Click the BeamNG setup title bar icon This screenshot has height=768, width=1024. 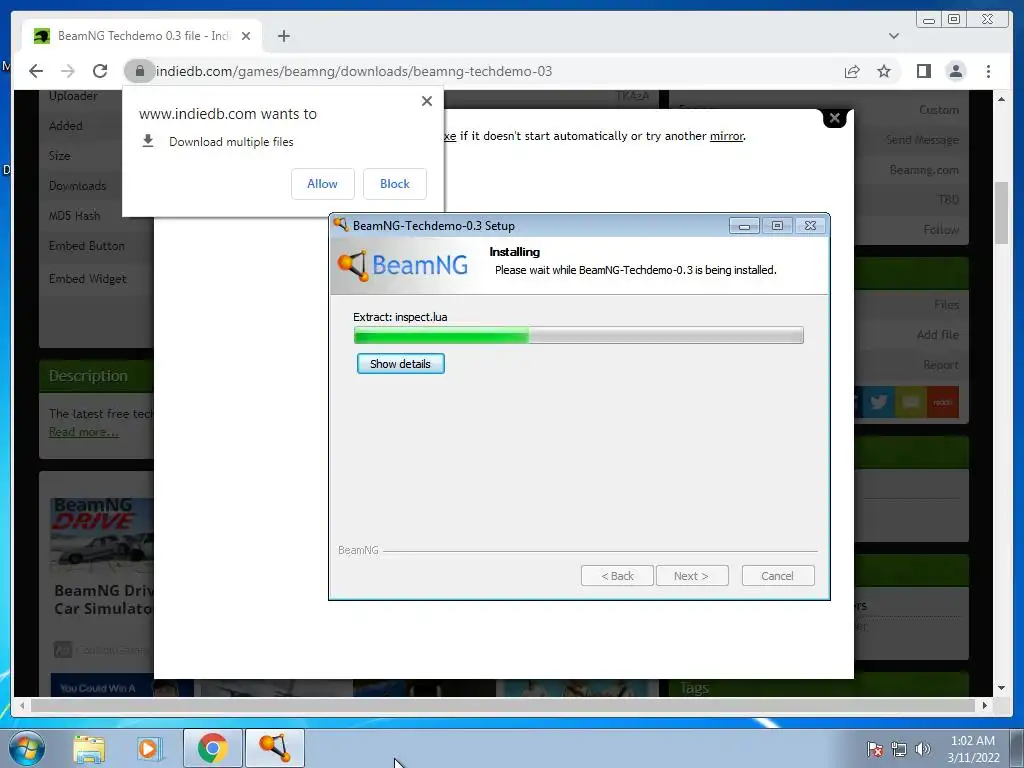tap(340, 225)
